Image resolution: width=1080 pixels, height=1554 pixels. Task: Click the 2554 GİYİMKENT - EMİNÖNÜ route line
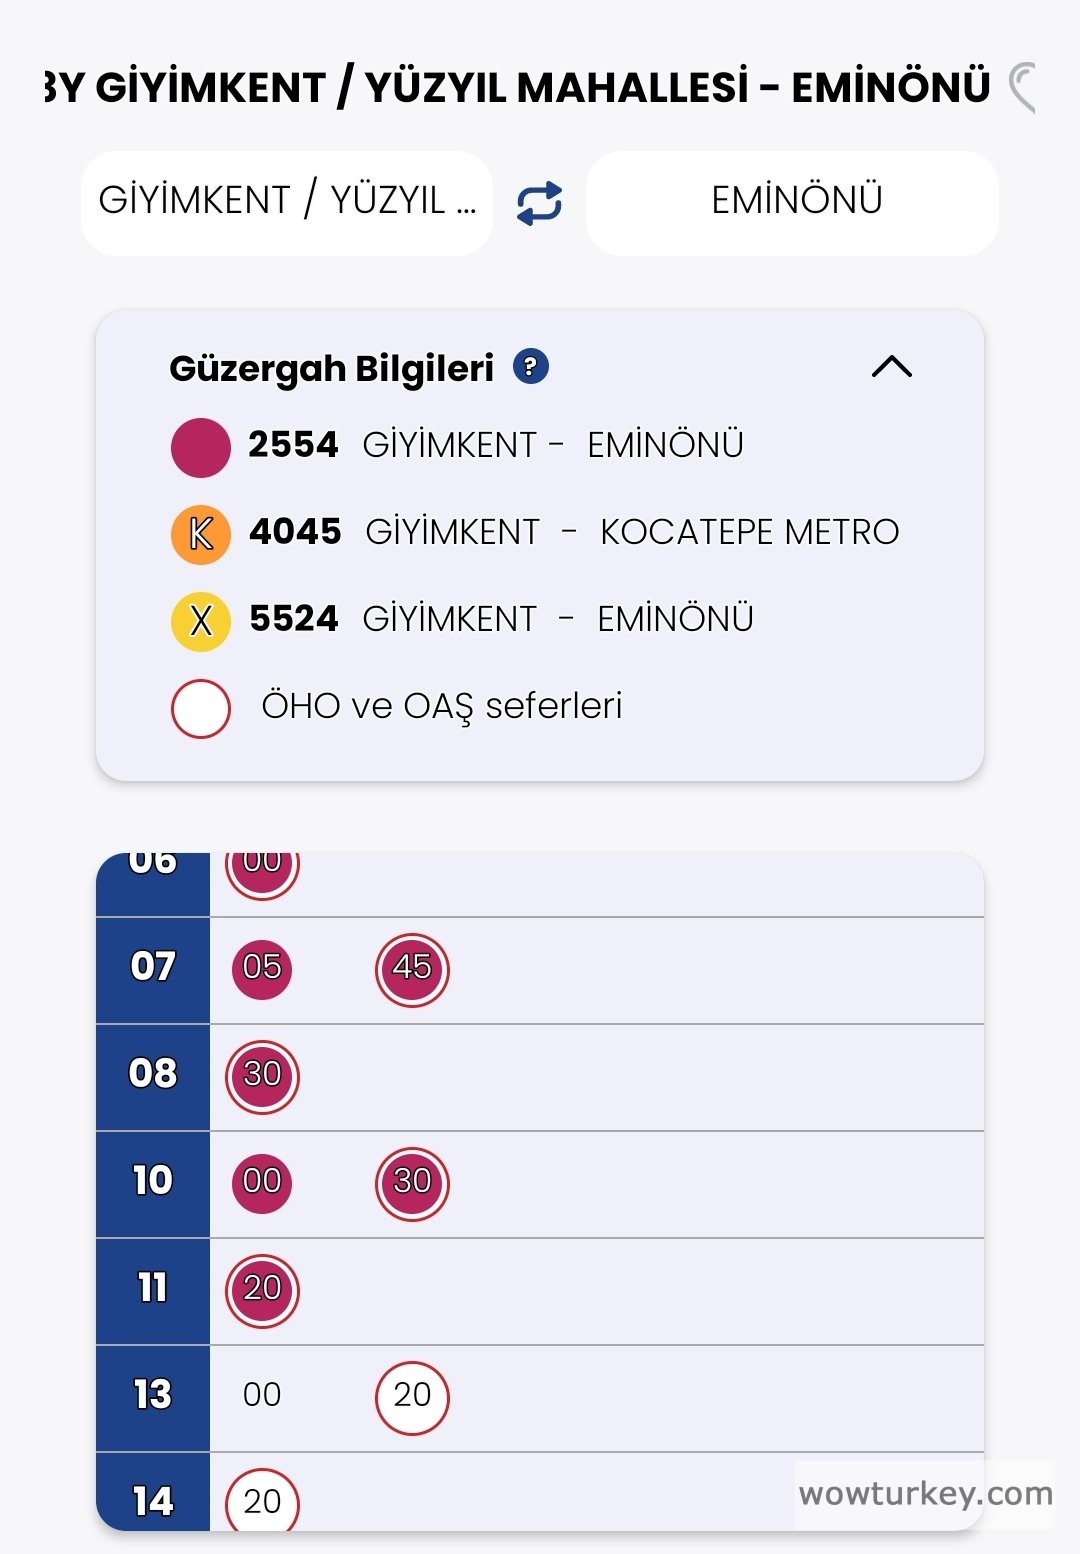[x=495, y=444]
